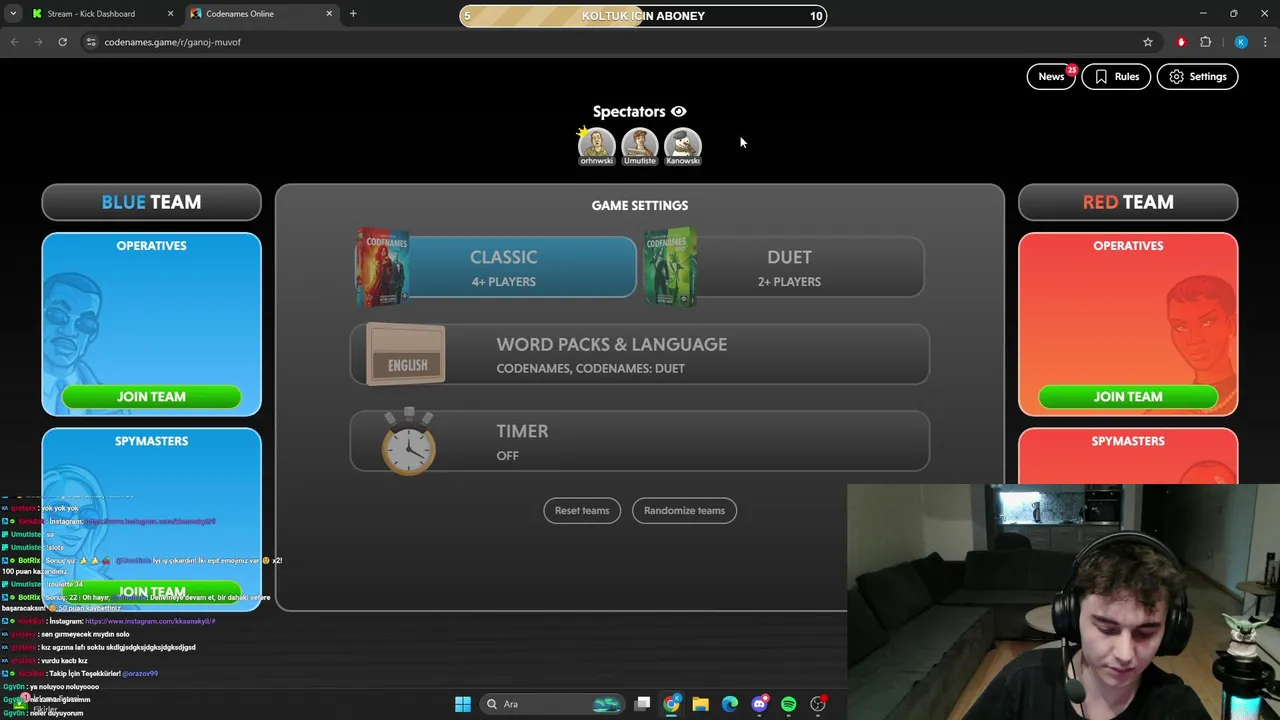The height and width of the screenshot is (720, 1280).
Task: Open the News button
Action: (1051, 77)
